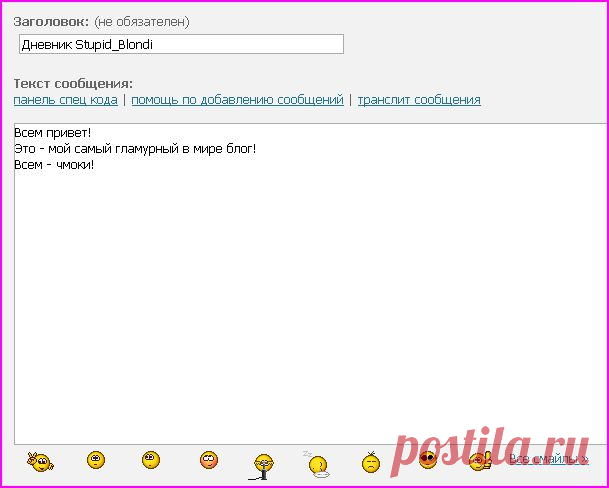This screenshot has width=609, height=488.
Task: Open the 'Все смайлы' link
Action: [549, 459]
